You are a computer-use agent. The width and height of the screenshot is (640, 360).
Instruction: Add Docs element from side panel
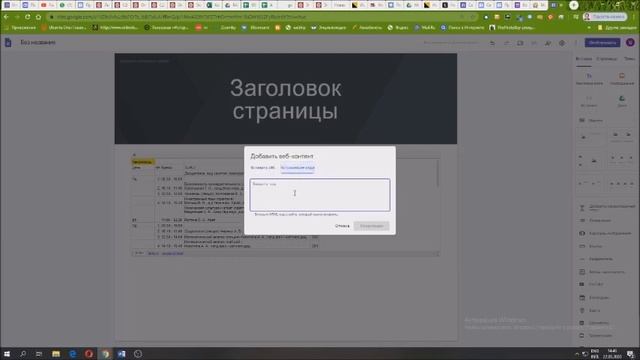(594, 323)
